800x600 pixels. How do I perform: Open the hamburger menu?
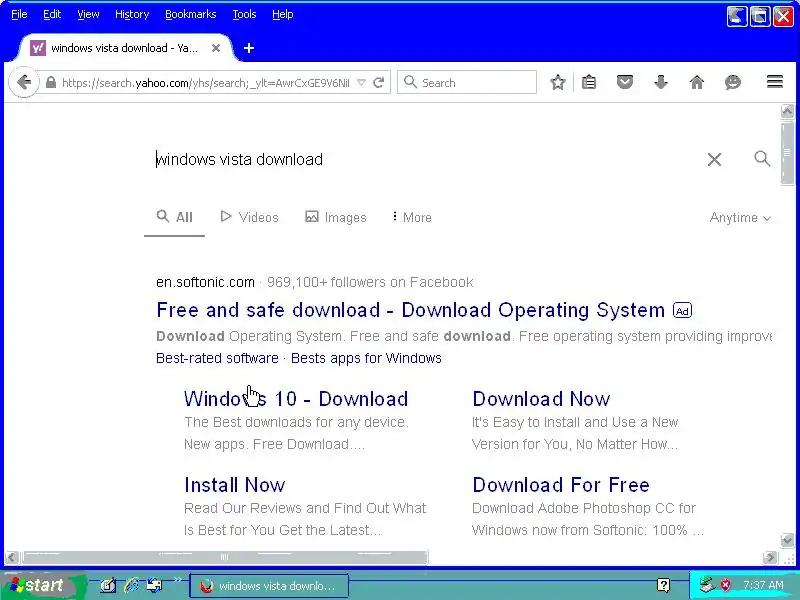tap(774, 82)
